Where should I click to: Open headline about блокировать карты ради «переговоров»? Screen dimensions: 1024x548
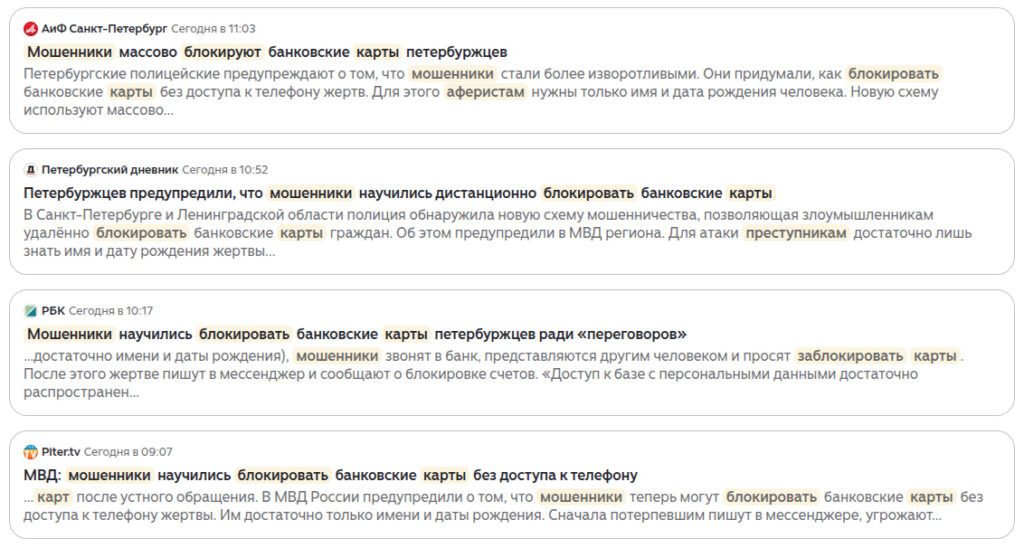pyautogui.click(x=356, y=334)
